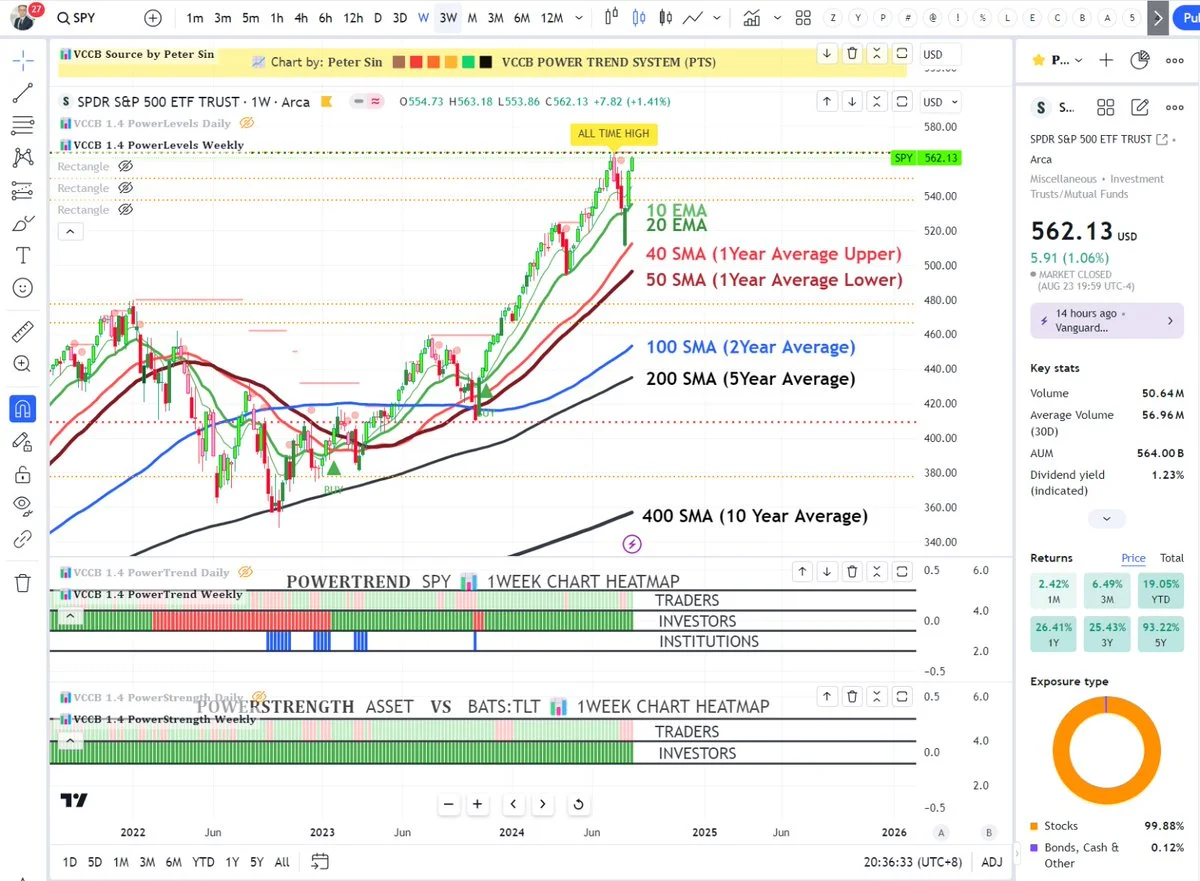Collapse the PowerStrength pane legend
1200x881 pixels.
coord(70,741)
